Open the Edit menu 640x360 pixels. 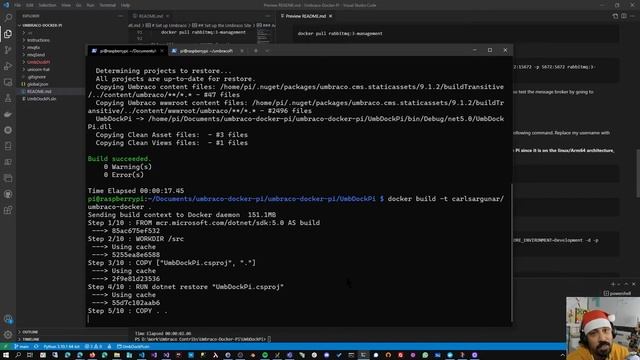(x=30, y=5)
